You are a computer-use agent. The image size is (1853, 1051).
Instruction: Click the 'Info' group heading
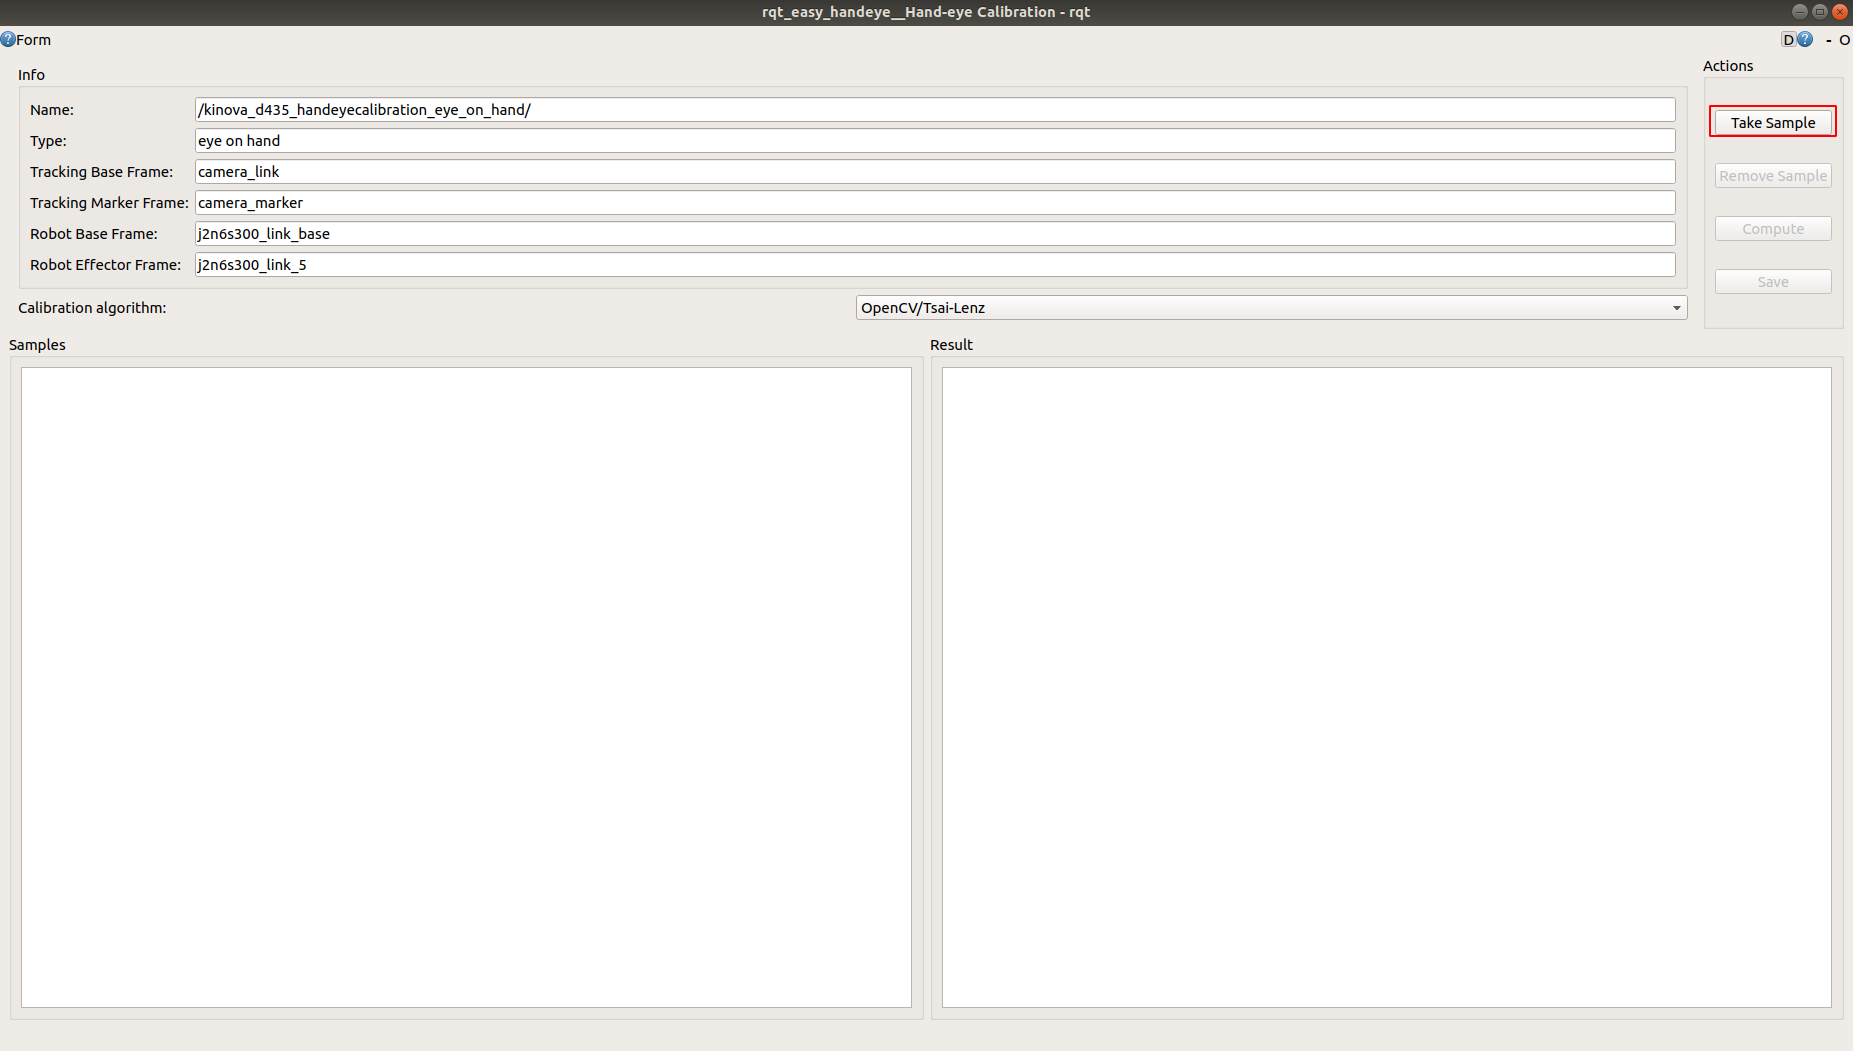(x=31, y=75)
